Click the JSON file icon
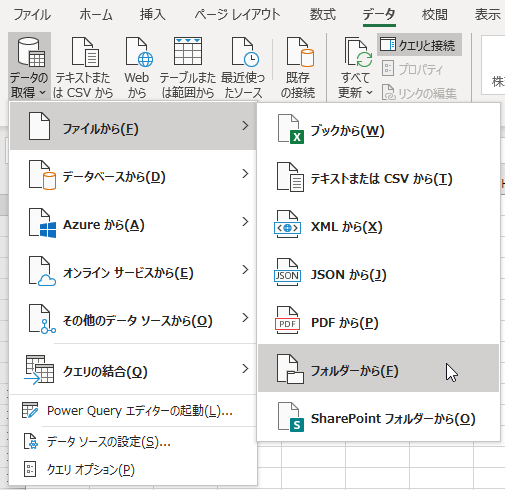Image resolution: width=505 pixels, height=490 pixels. tap(287, 272)
